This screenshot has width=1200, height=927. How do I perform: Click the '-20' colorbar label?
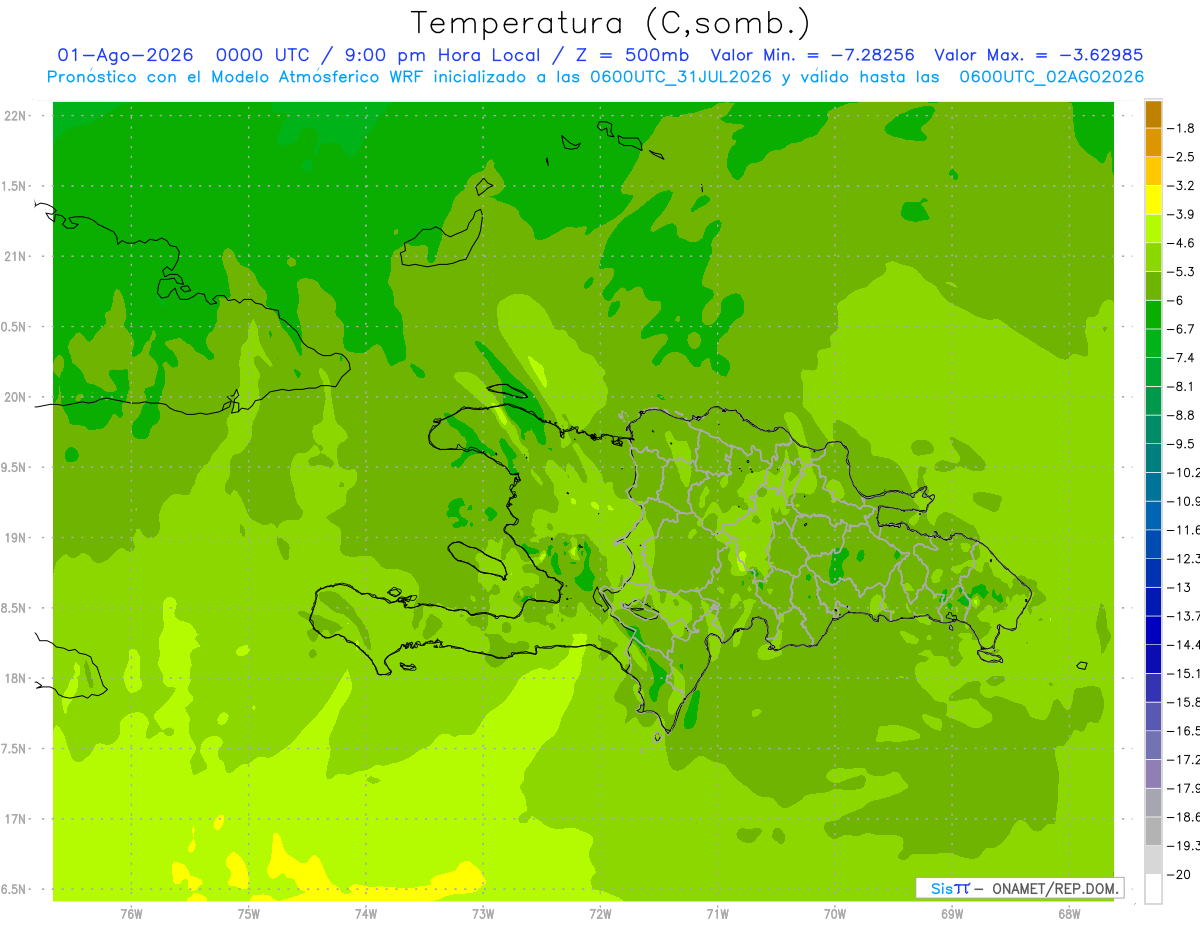click(x=1180, y=874)
